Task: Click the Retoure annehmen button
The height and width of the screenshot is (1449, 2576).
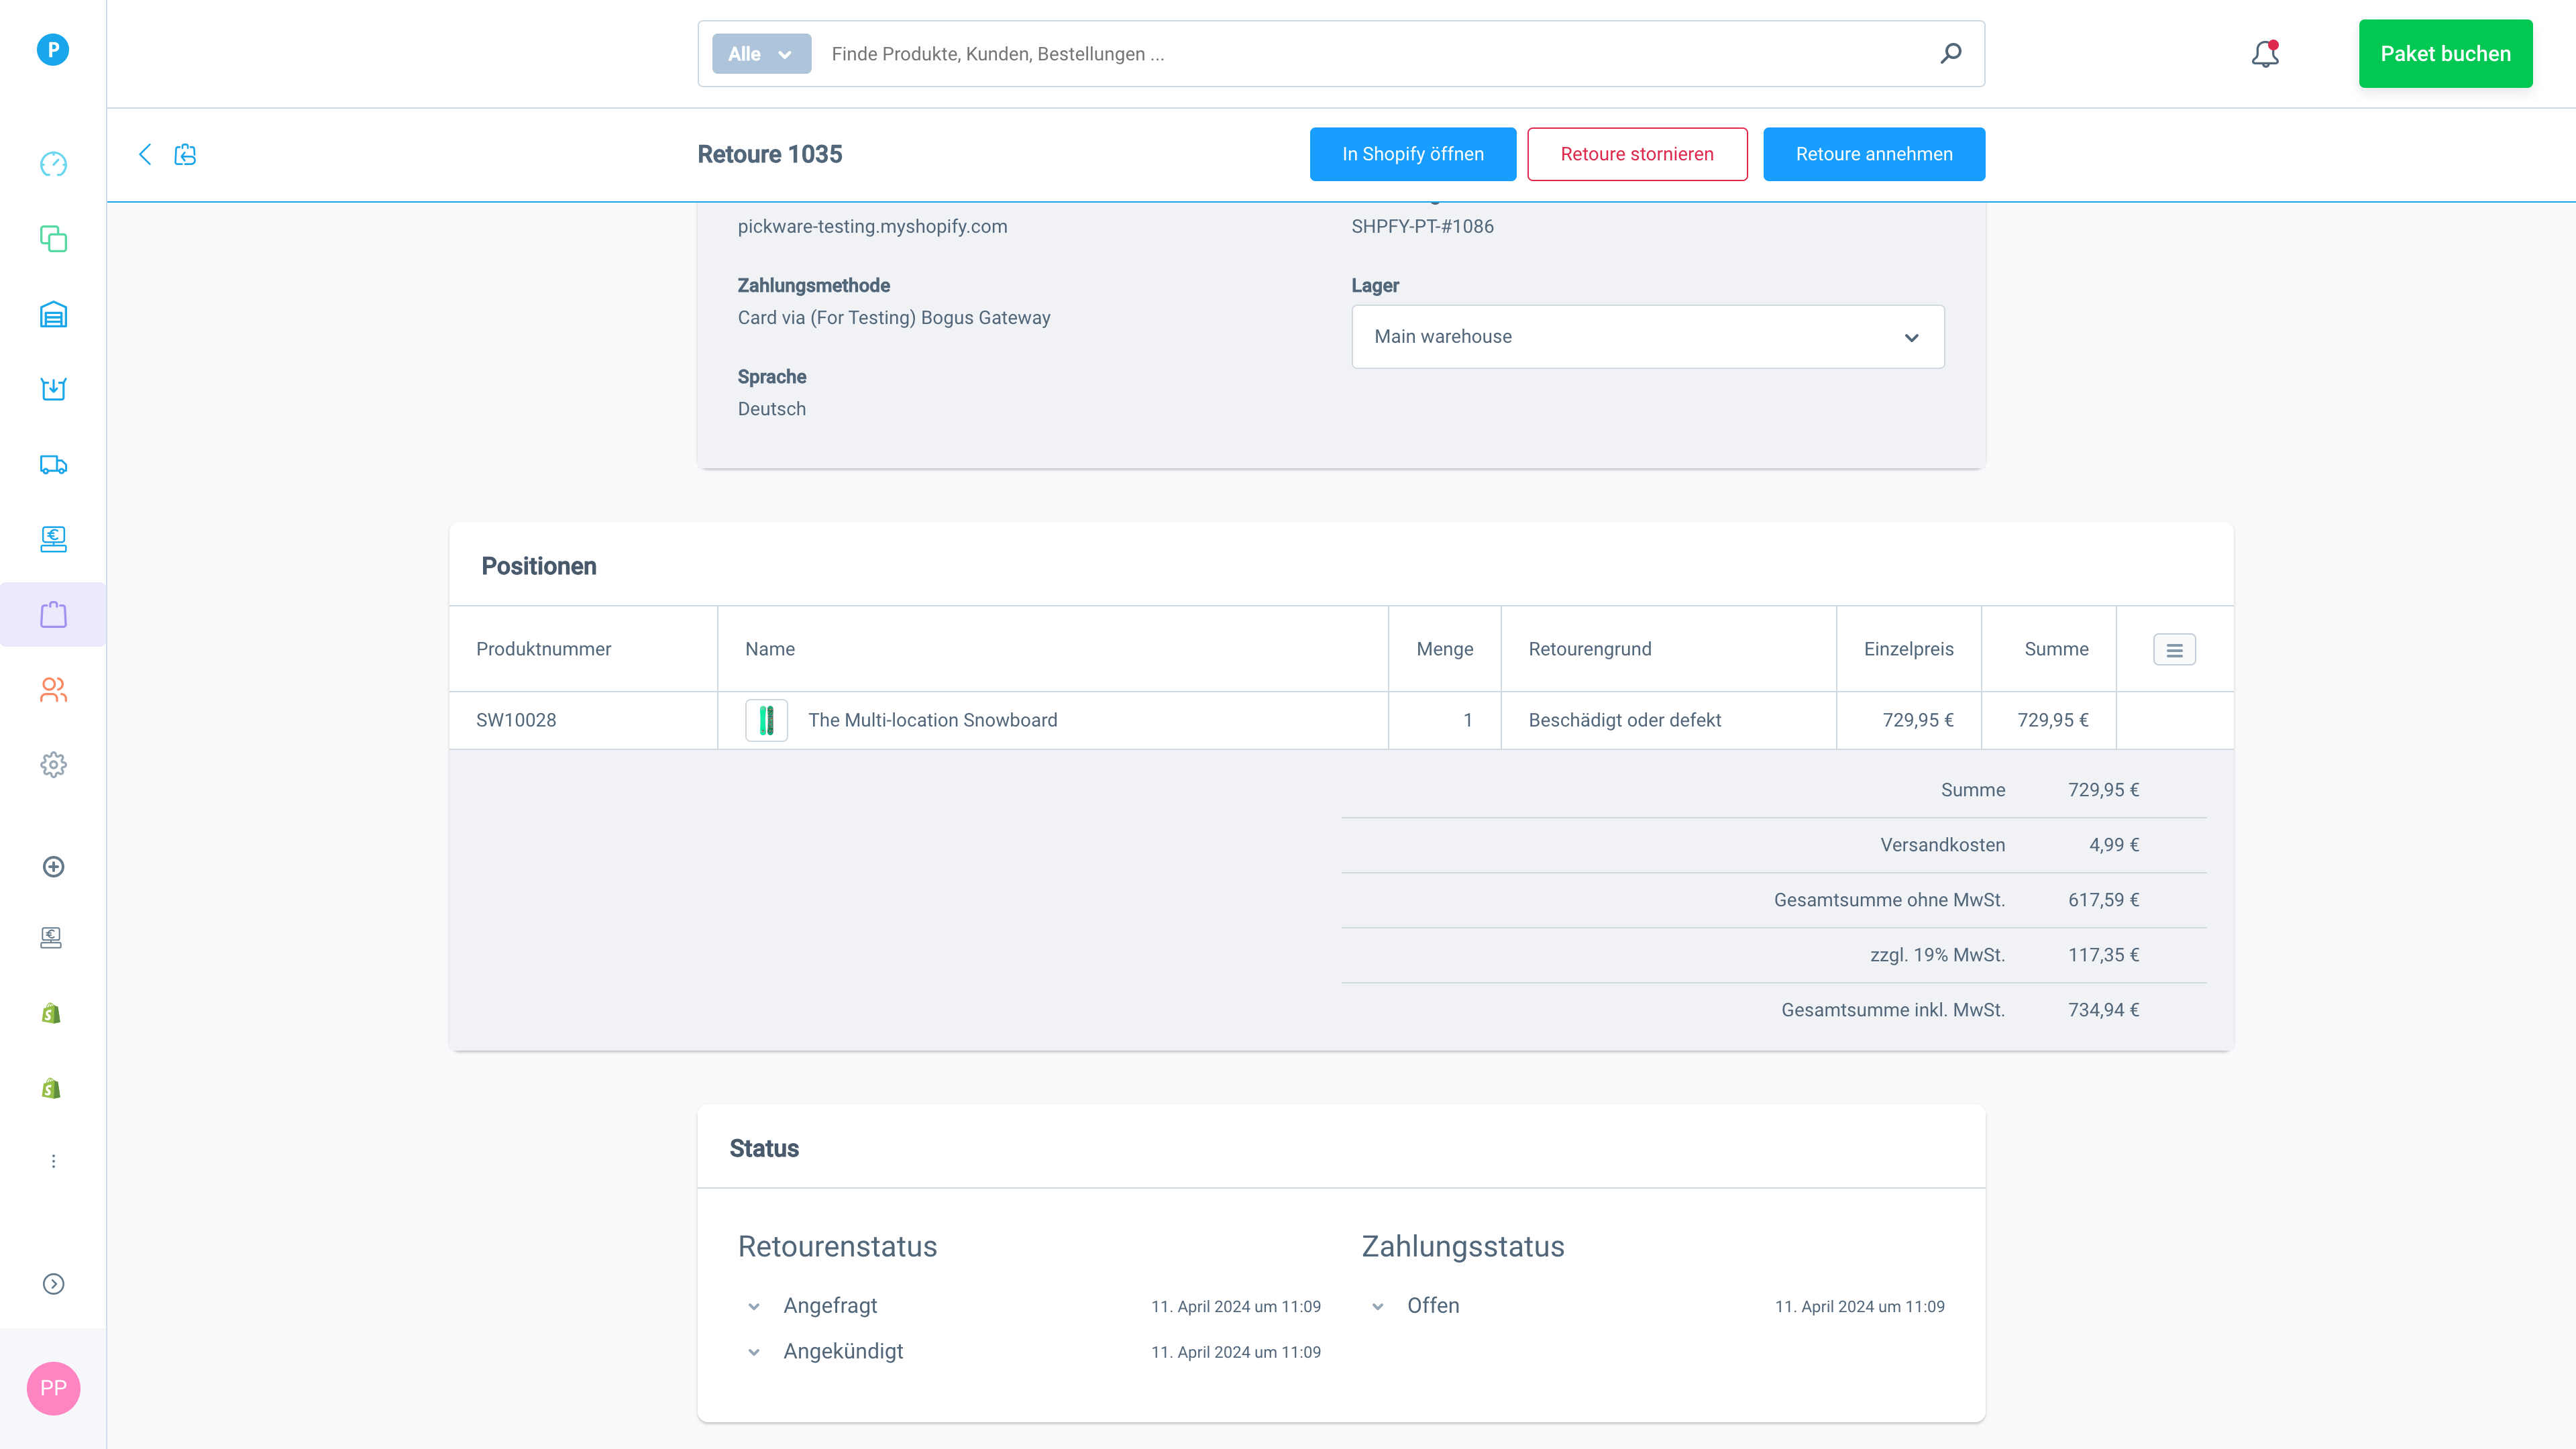Action: point(1873,154)
